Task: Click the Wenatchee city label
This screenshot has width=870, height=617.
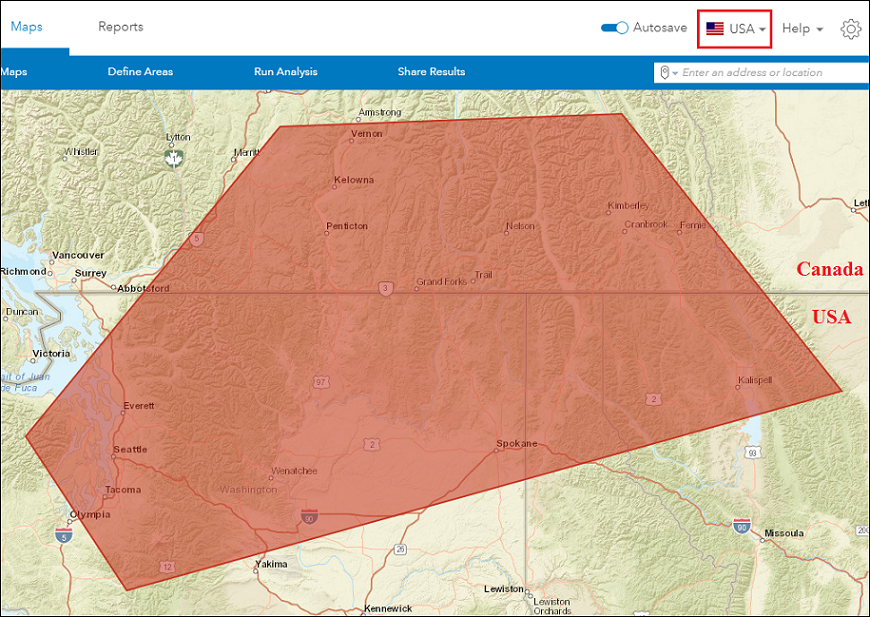Action: click(294, 471)
